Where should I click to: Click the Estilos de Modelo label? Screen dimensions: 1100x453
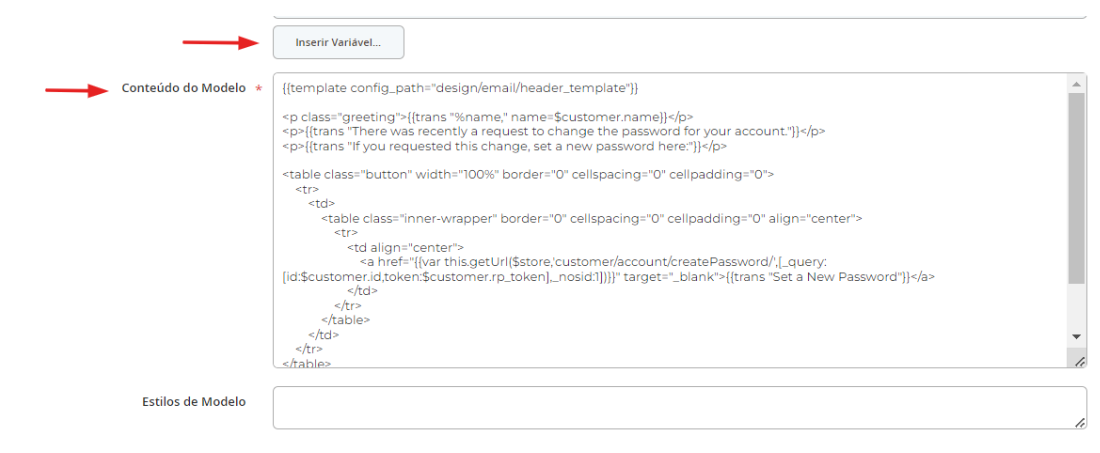(194, 402)
